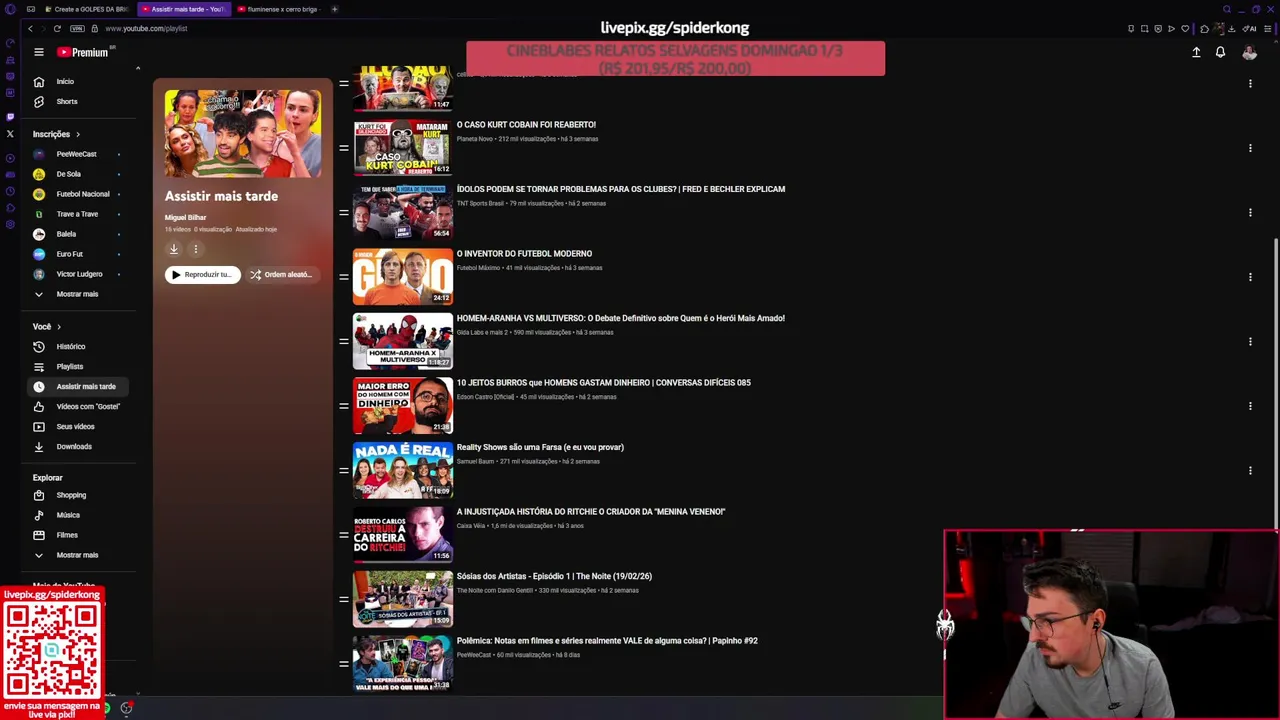Image resolution: width=1280 pixels, height=720 pixels.
Task: Expand the Você section arrow
Action: [x=59, y=327]
